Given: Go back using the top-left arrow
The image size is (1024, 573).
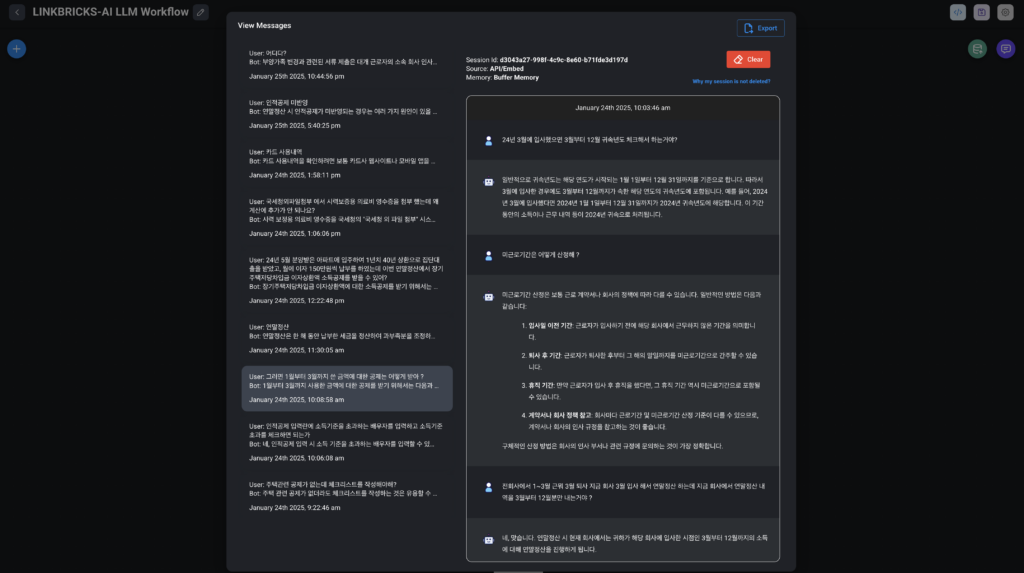Looking at the screenshot, I should click(x=17, y=12).
